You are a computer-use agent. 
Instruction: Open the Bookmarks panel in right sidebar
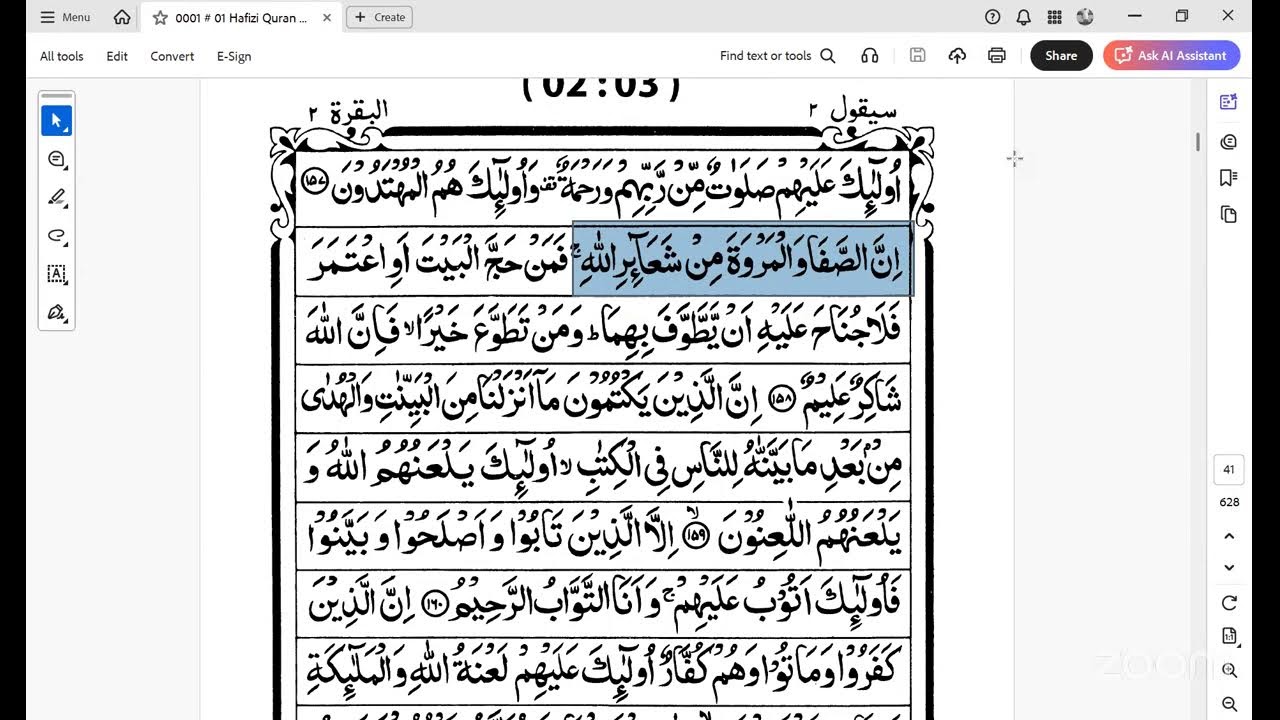coord(1229,178)
